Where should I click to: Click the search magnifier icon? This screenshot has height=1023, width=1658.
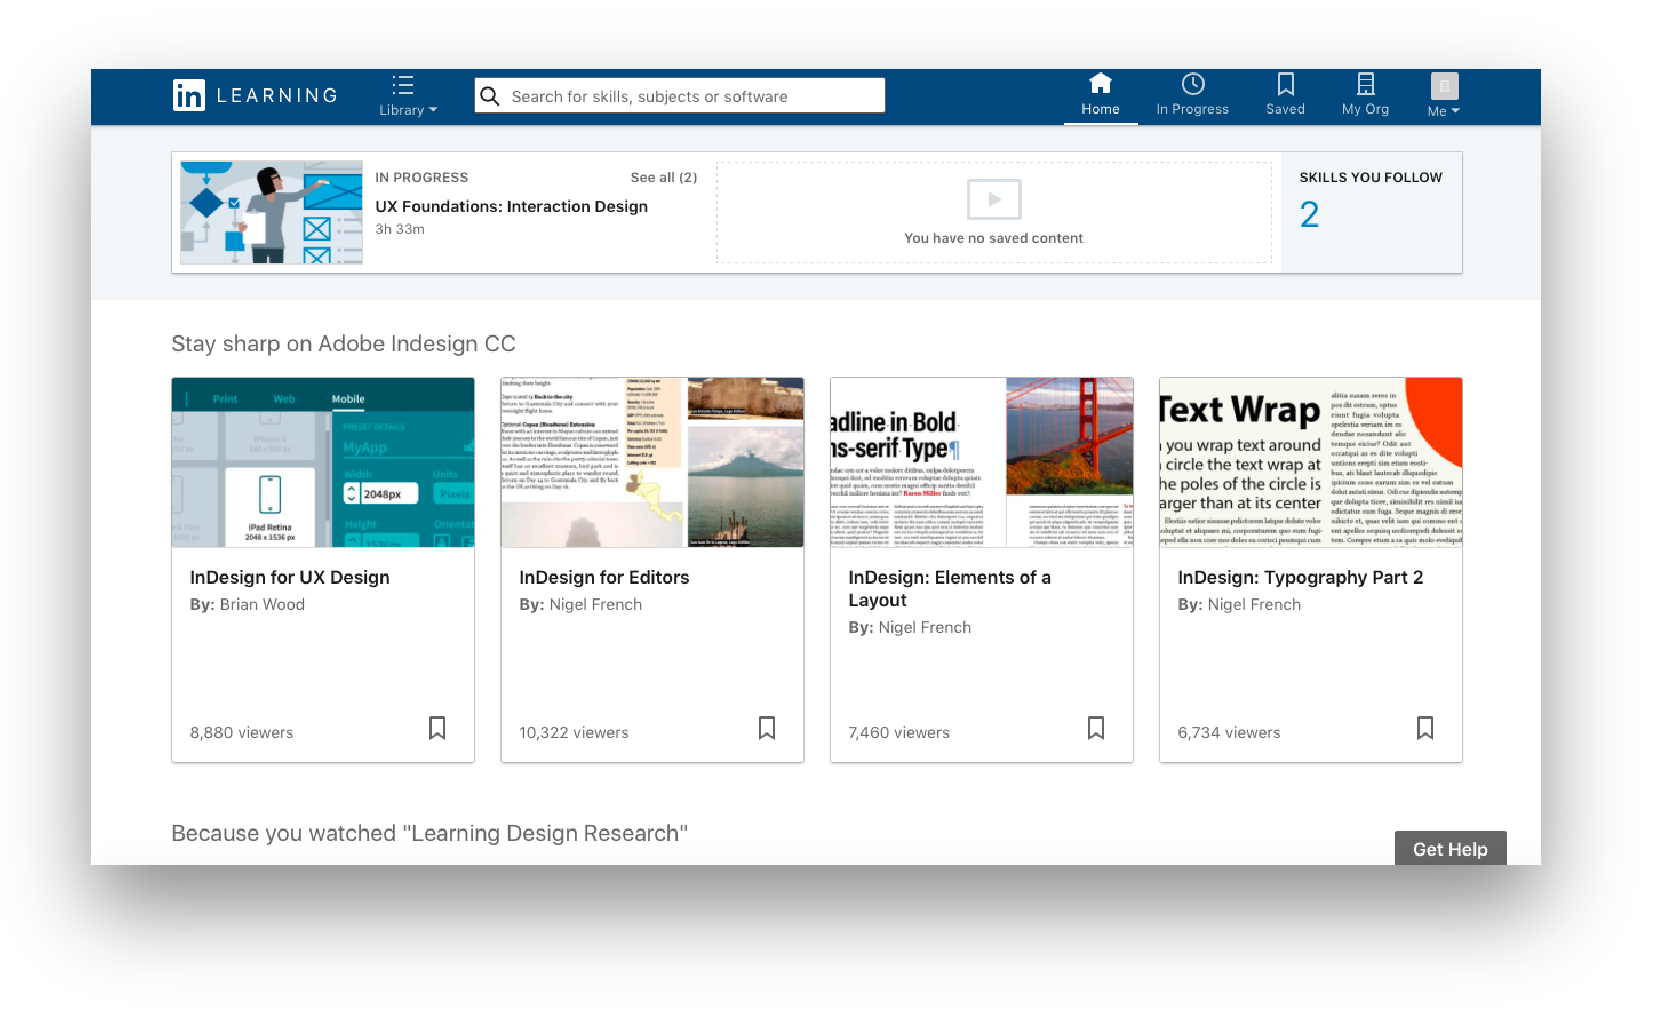coord(490,96)
